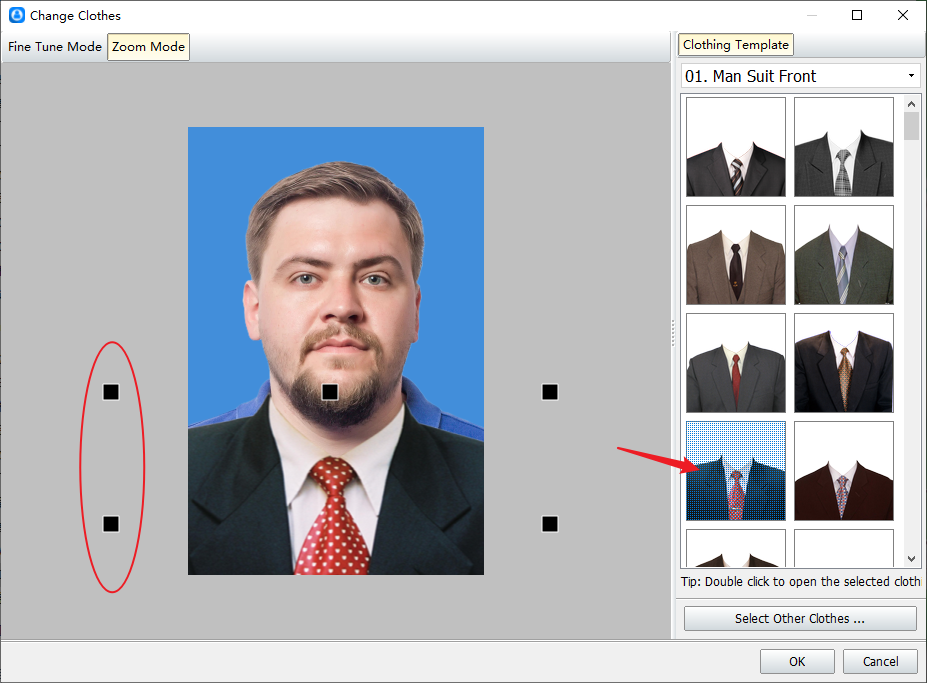
Task: Click the panel splitter grip
Action: [x=673, y=334]
